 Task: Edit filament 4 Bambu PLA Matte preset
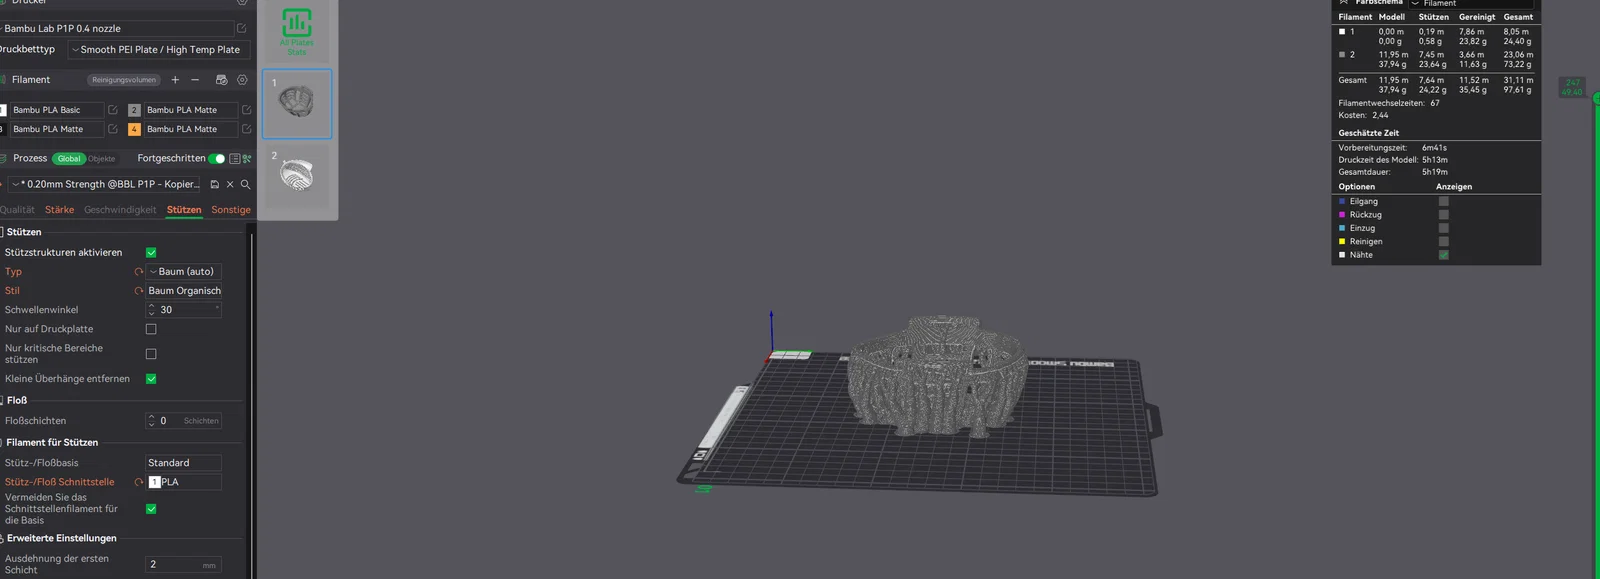click(x=246, y=129)
